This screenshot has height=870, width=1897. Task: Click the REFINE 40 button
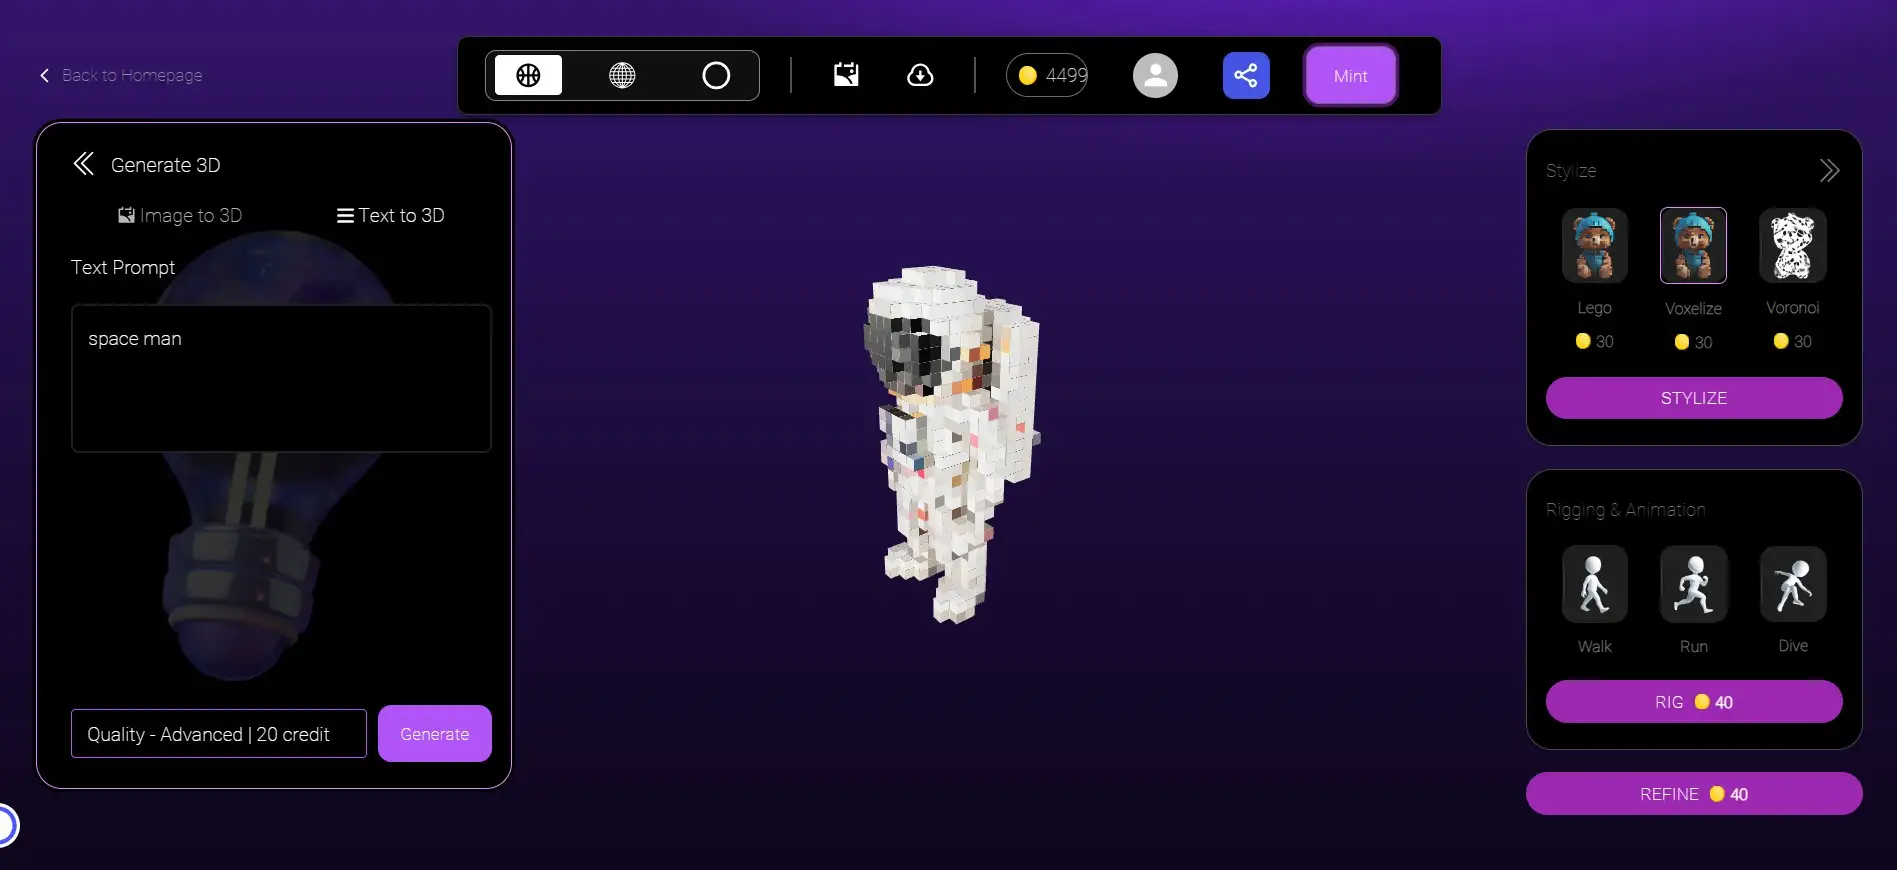(x=1694, y=794)
